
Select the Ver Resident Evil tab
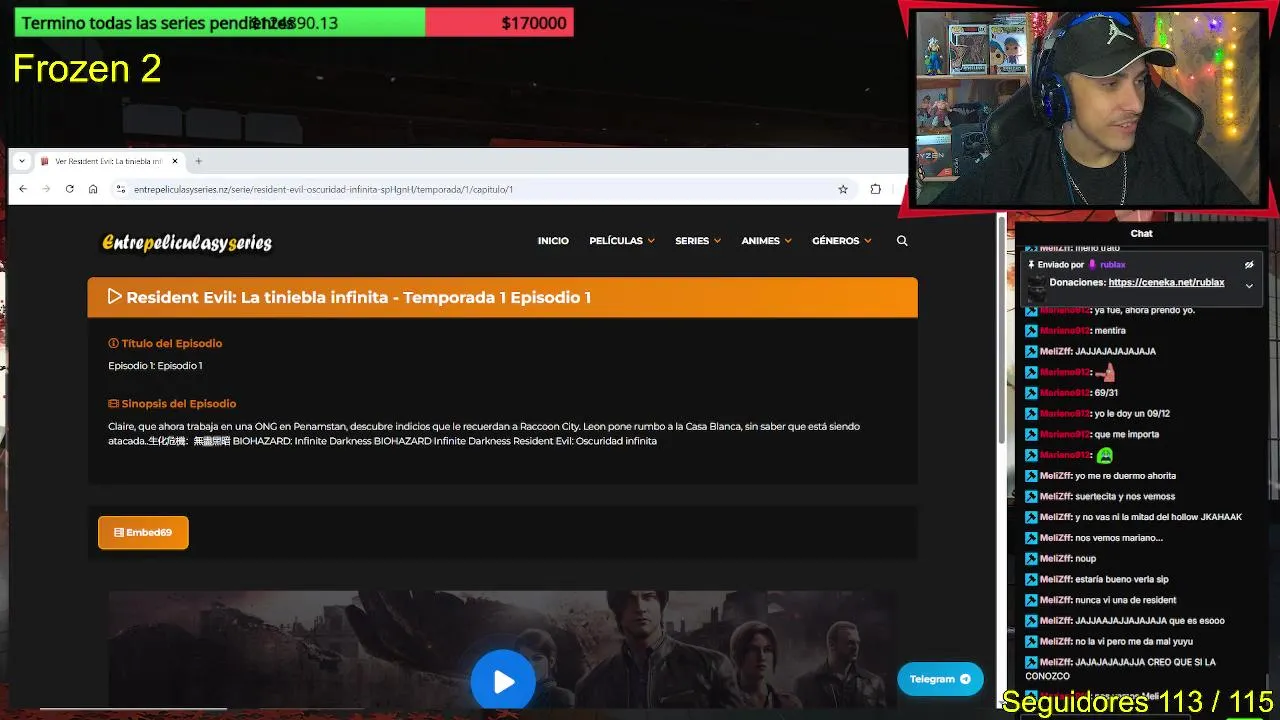pos(109,161)
